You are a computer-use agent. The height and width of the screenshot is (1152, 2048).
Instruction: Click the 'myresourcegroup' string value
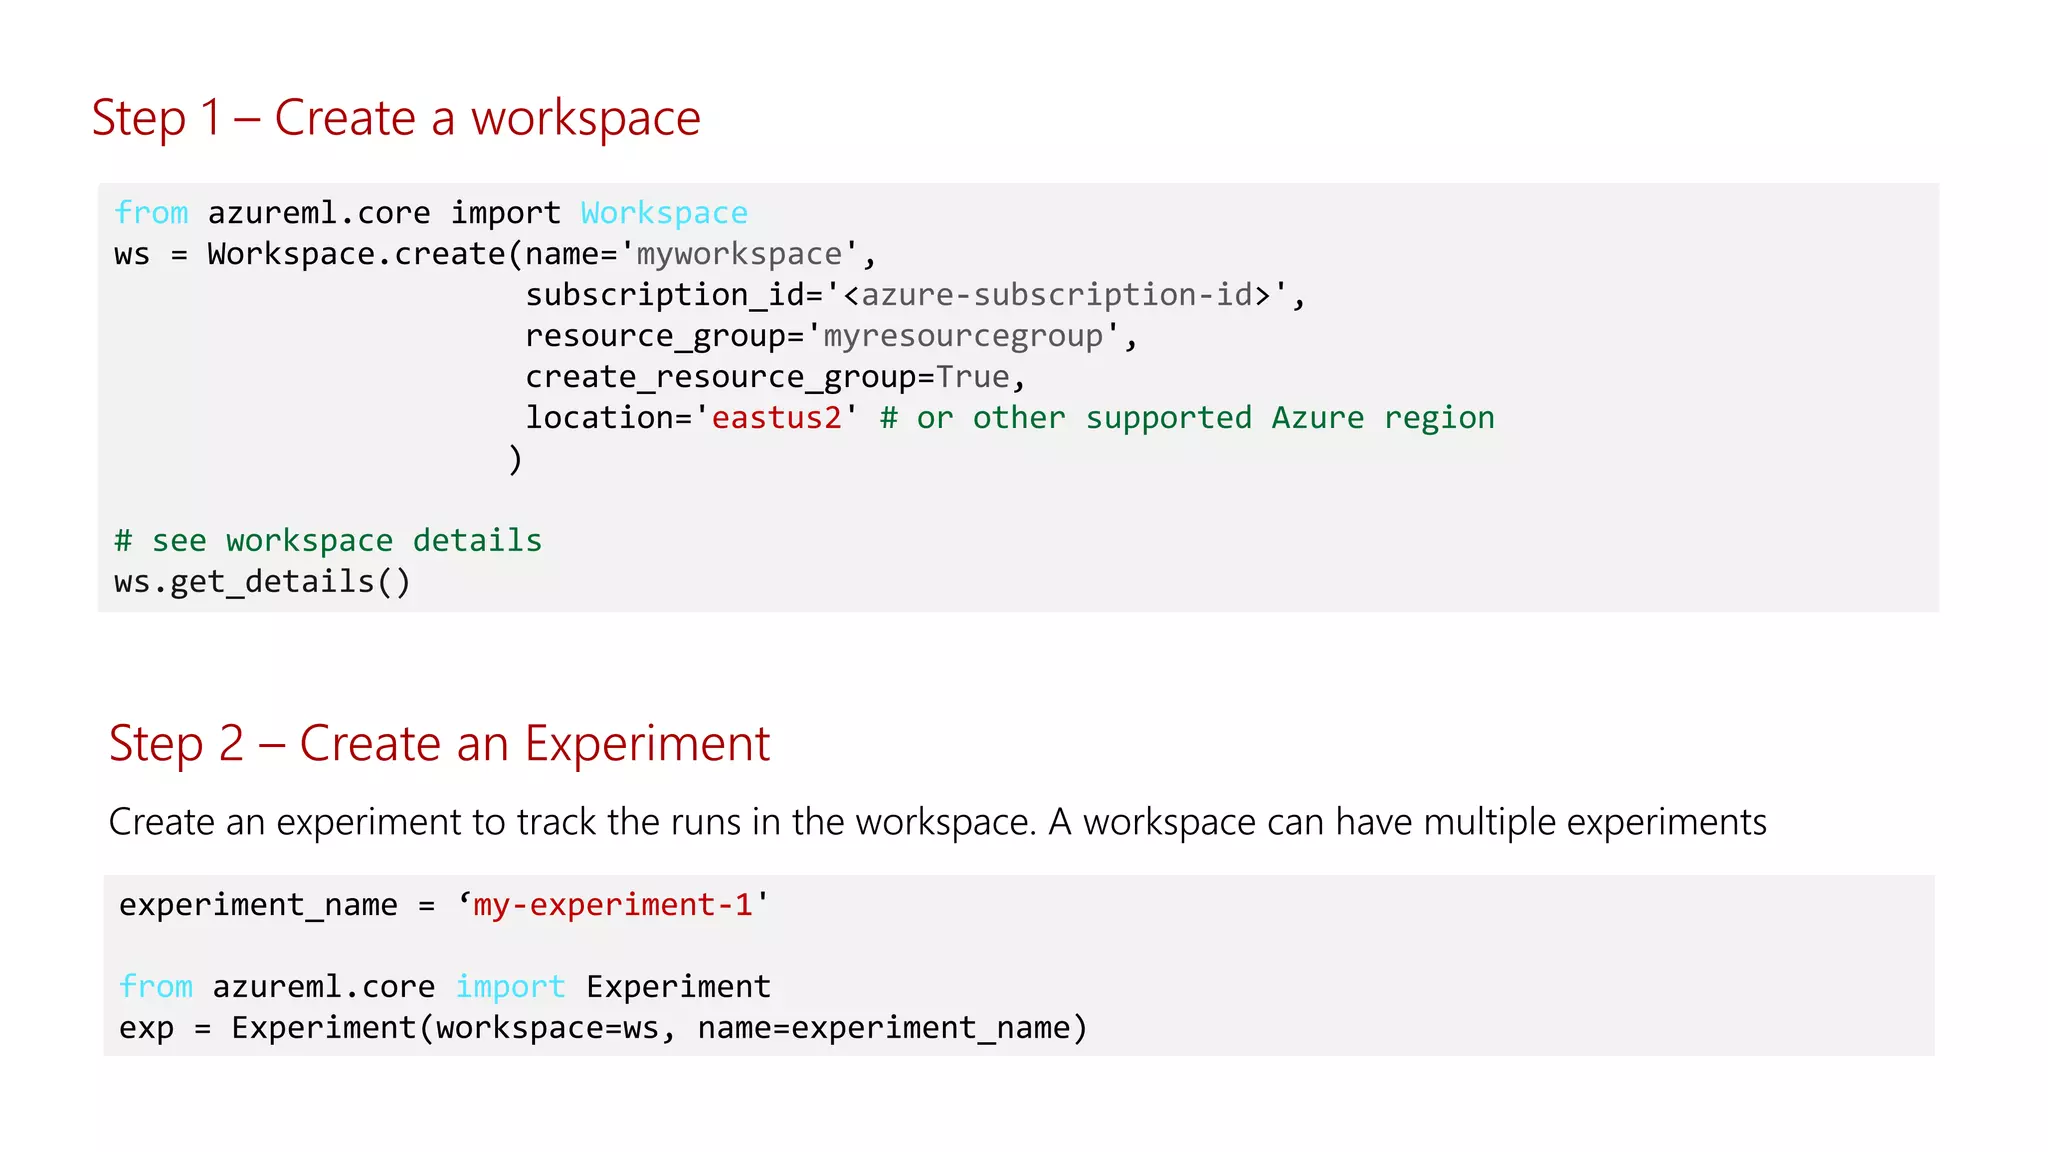tap(963, 336)
